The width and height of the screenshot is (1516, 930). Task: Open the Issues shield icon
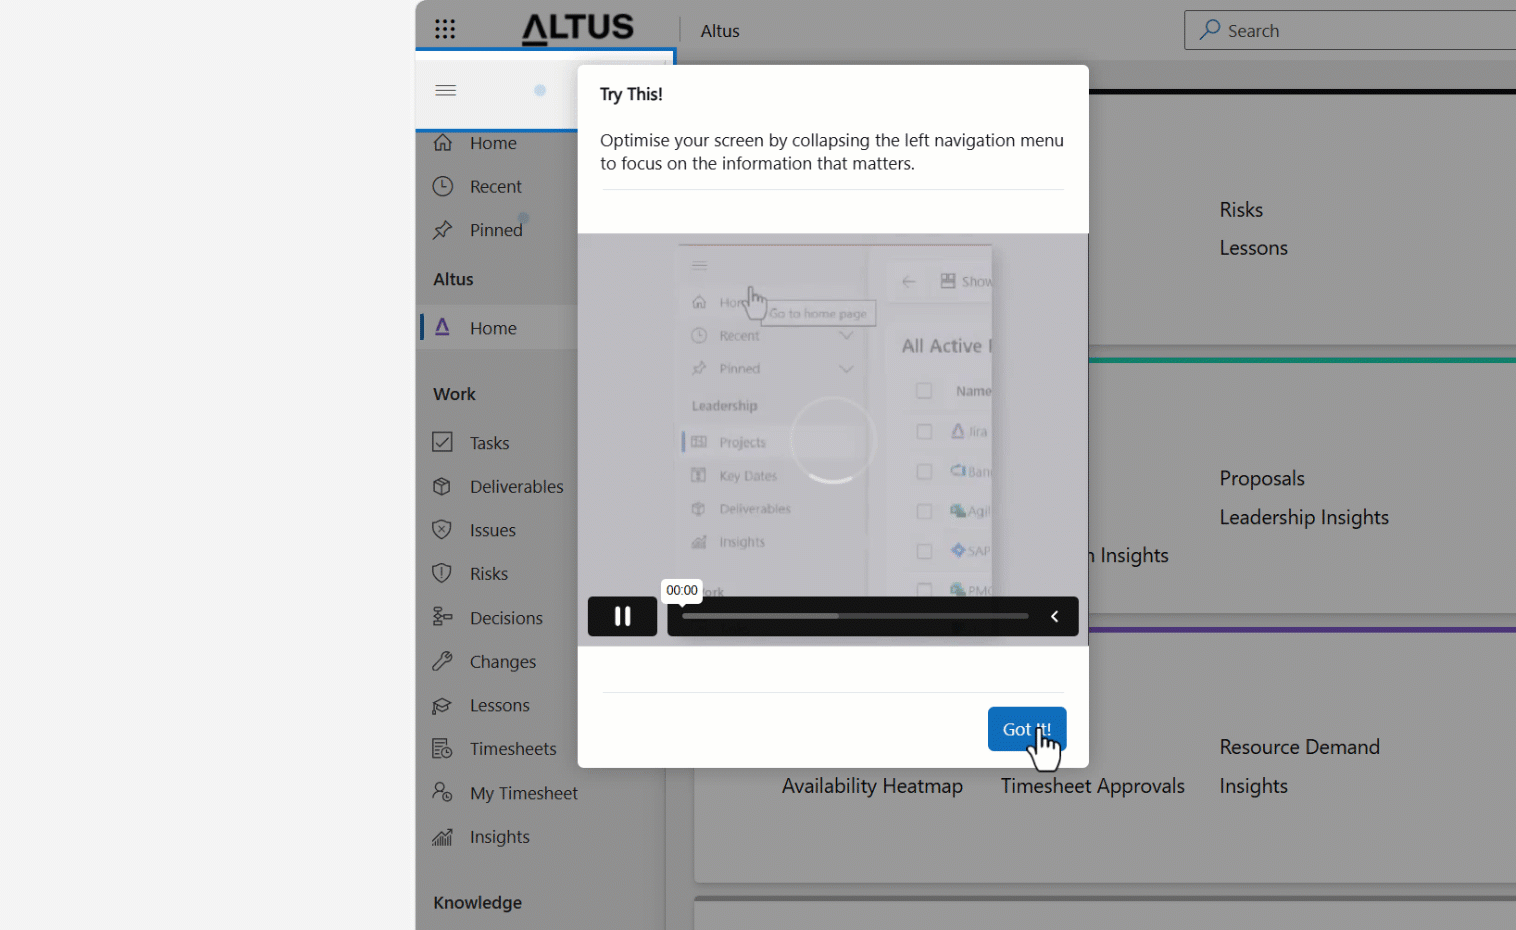(443, 530)
